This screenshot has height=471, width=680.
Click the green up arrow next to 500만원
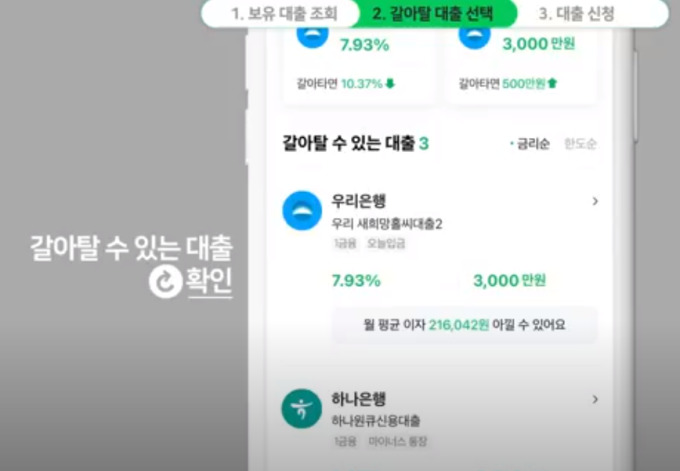(x=552, y=83)
